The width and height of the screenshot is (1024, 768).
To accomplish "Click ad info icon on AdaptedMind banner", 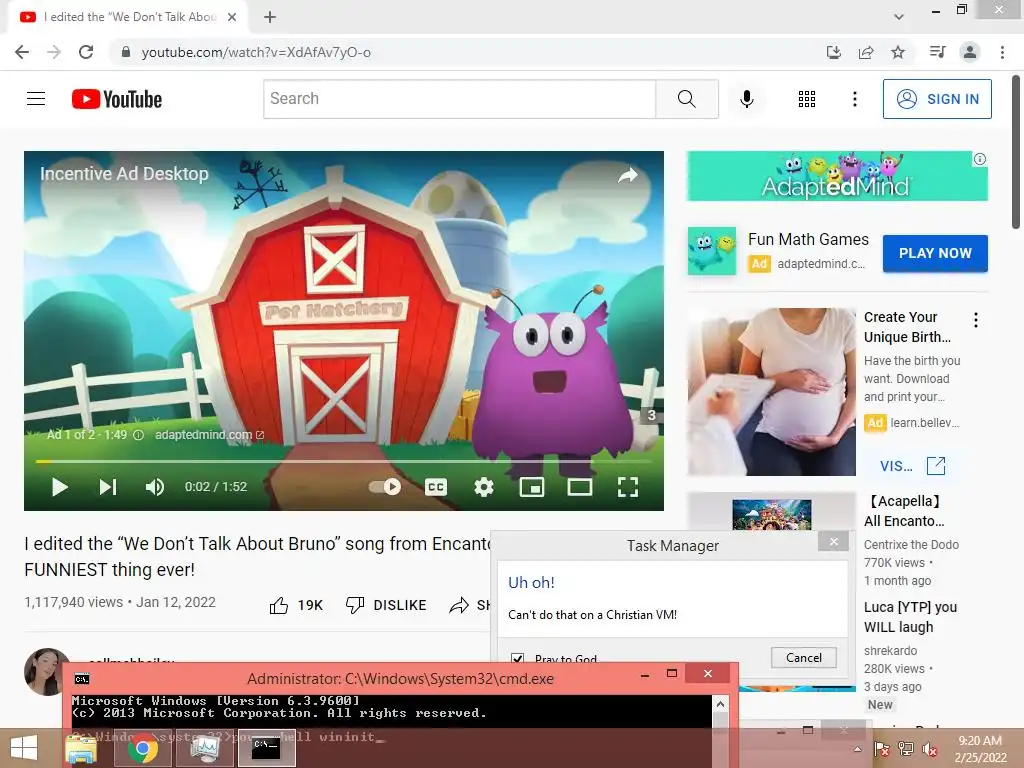I will [980, 159].
